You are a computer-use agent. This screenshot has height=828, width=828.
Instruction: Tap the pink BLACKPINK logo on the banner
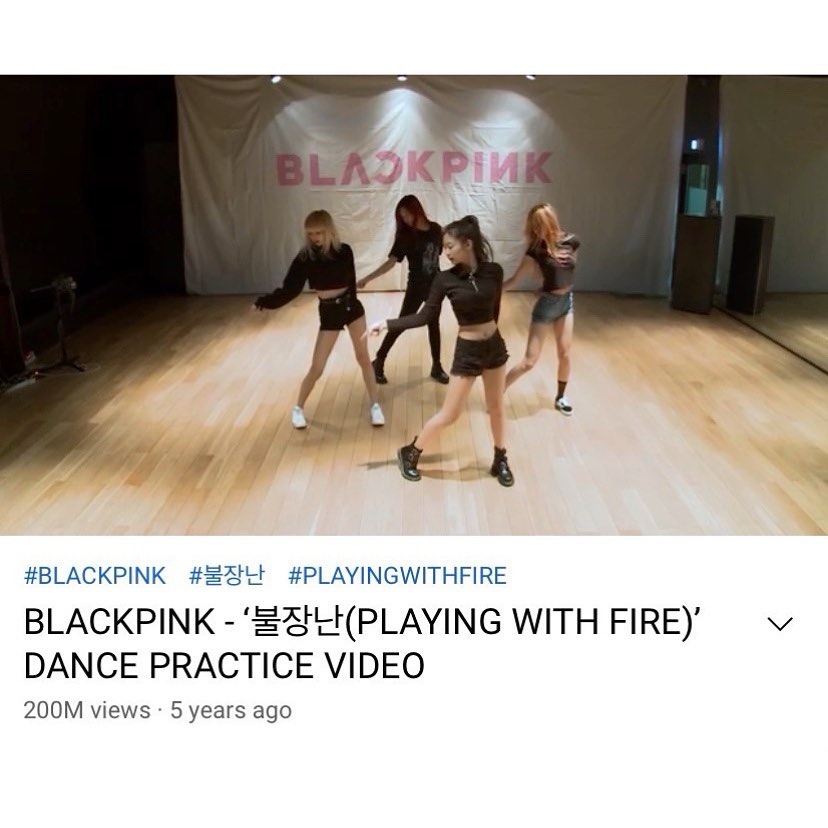(415, 168)
